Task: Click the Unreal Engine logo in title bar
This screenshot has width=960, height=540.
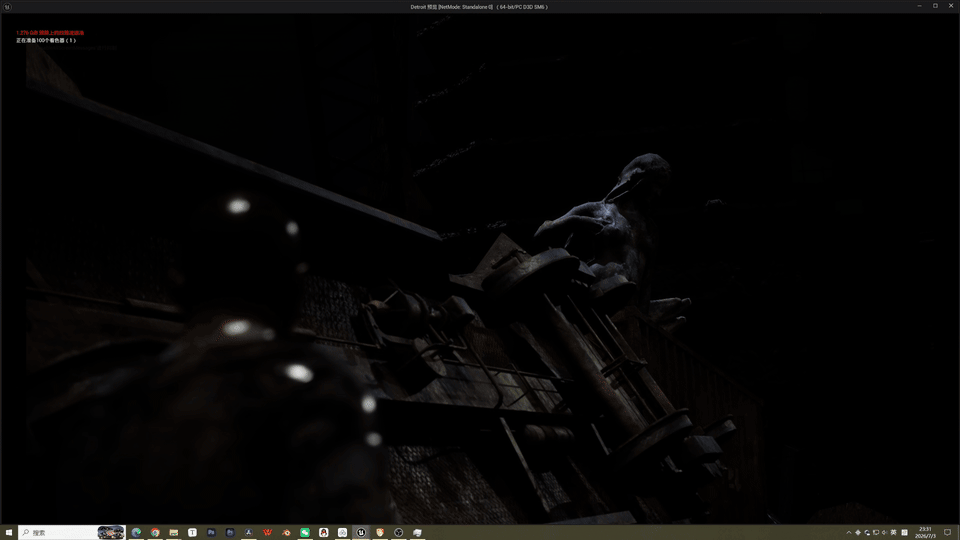Action: tap(7, 7)
